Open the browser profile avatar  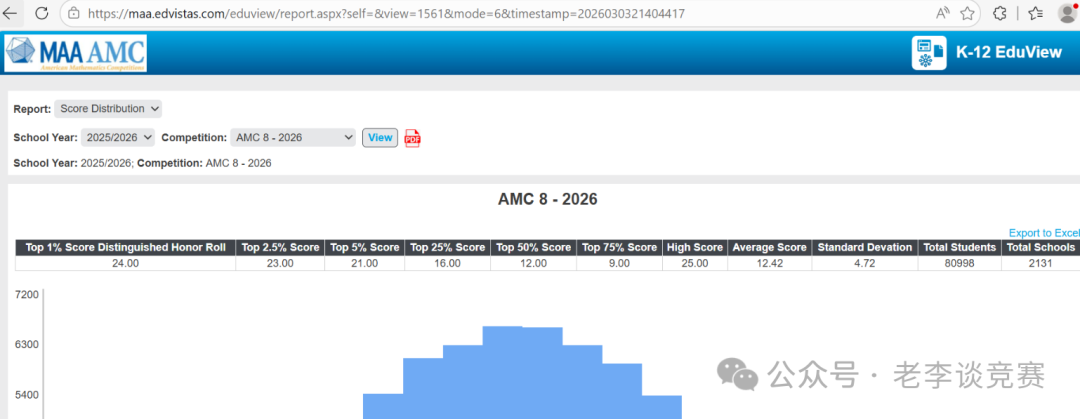[1068, 13]
